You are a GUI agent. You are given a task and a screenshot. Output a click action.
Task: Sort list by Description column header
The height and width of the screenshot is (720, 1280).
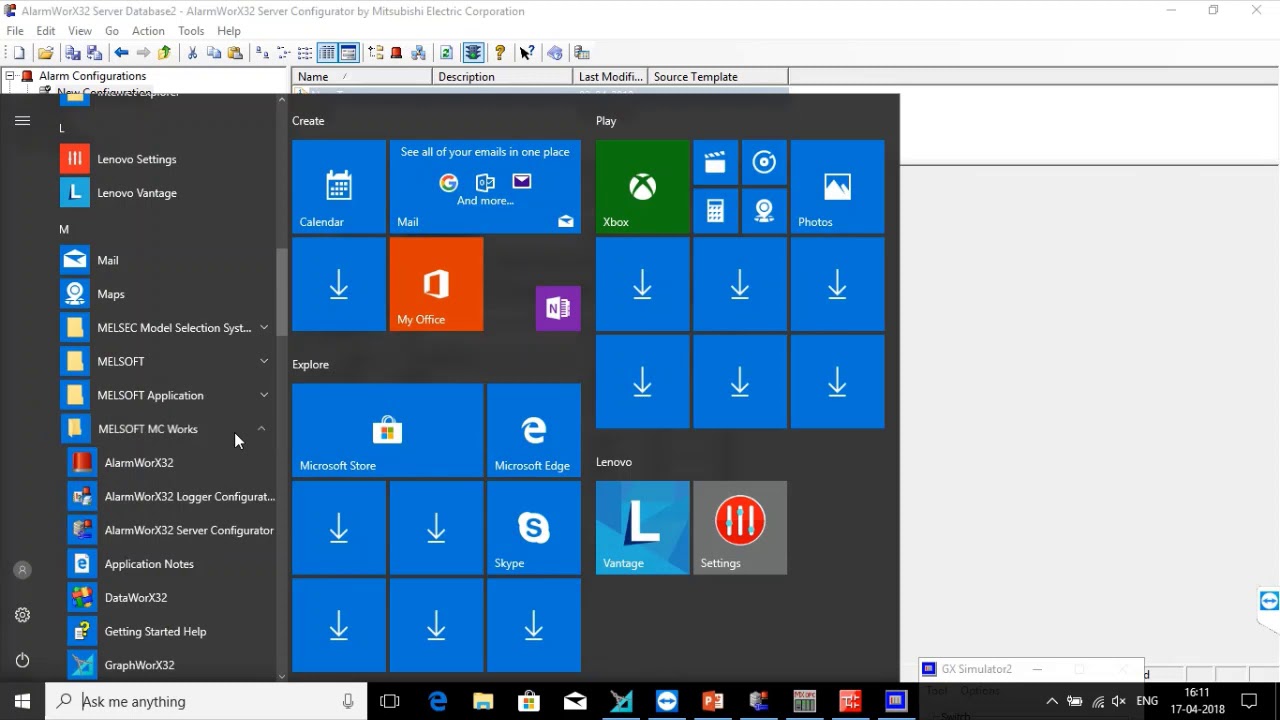[503, 77]
